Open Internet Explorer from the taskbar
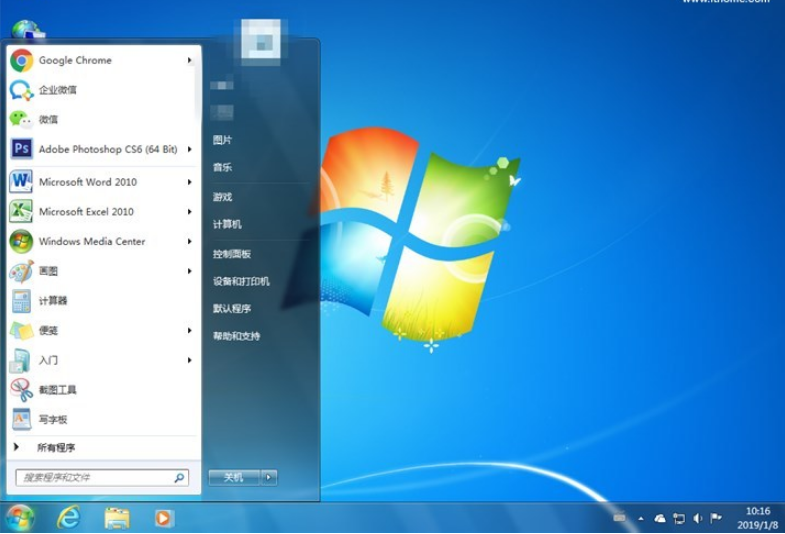This screenshot has width=785, height=534. tap(68, 518)
